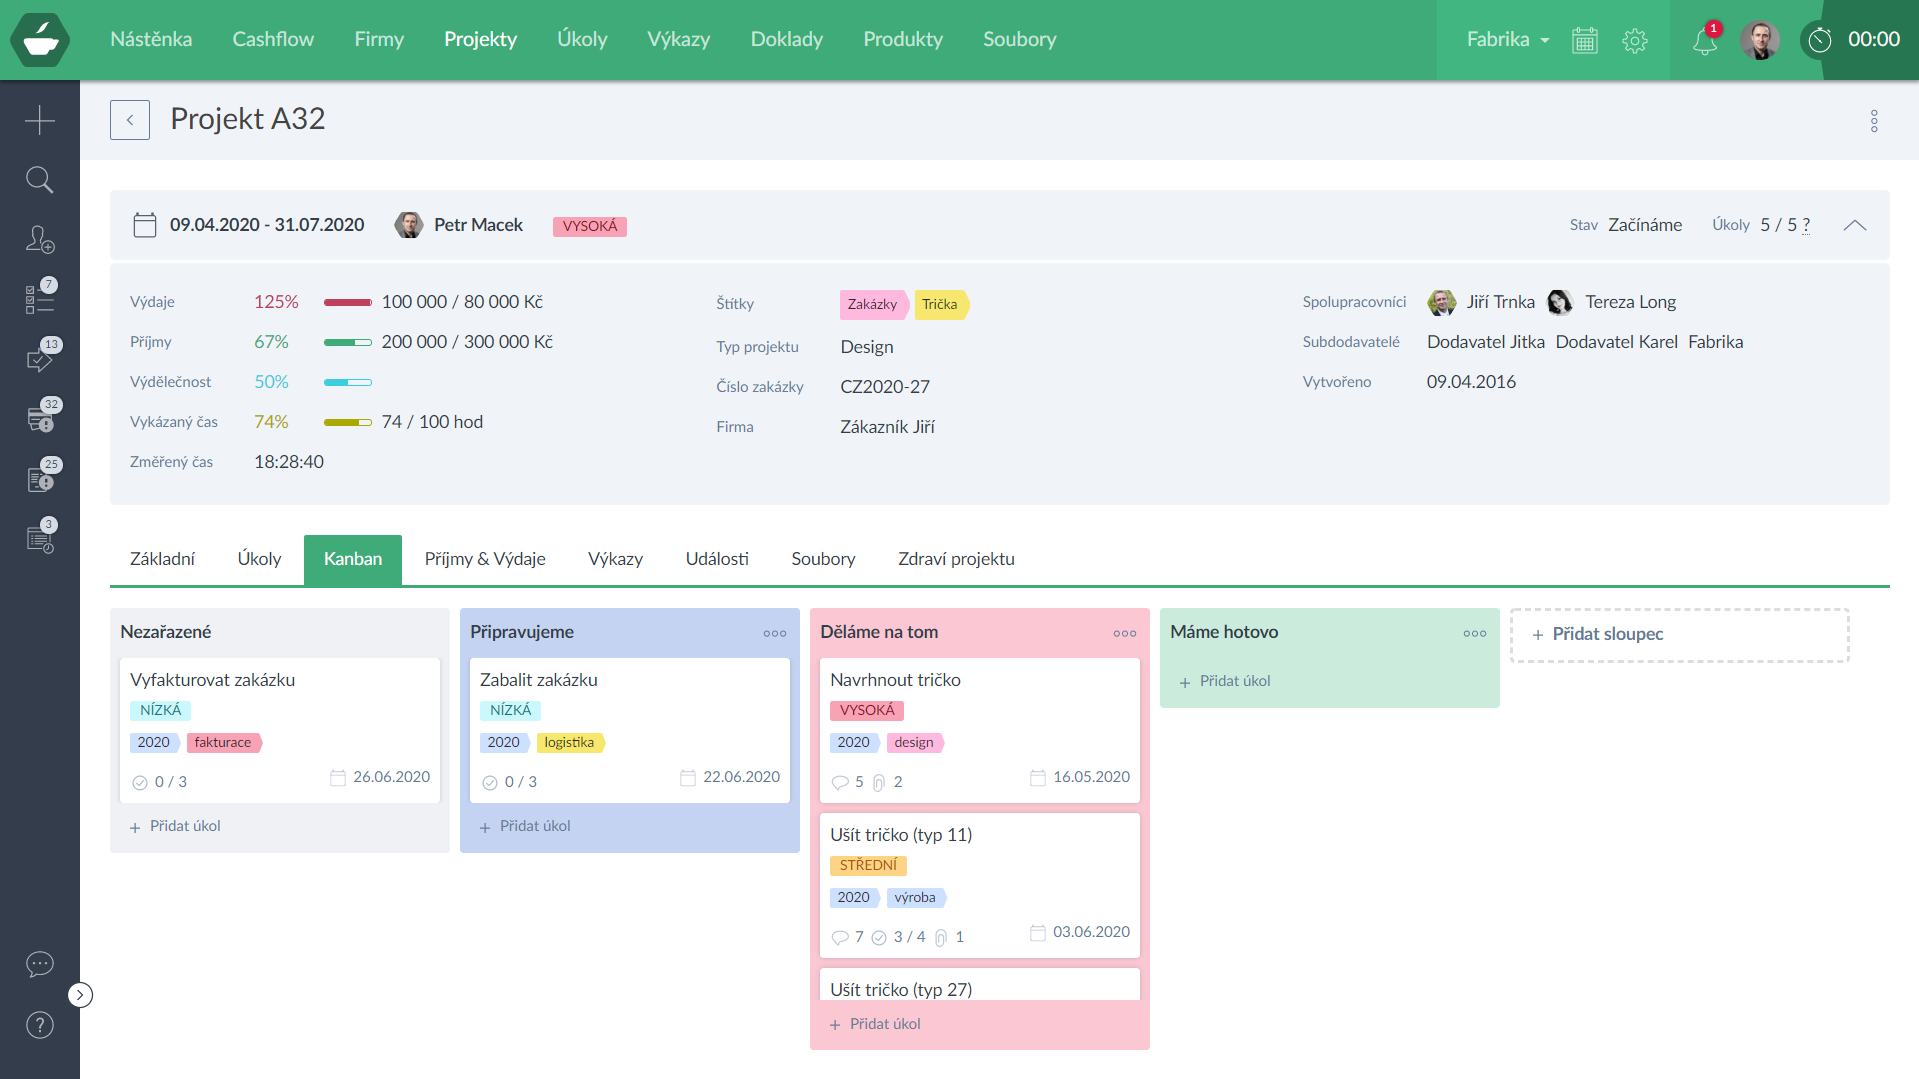Open the help question mark icon
The width and height of the screenshot is (1919, 1079).
[39, 1025]
